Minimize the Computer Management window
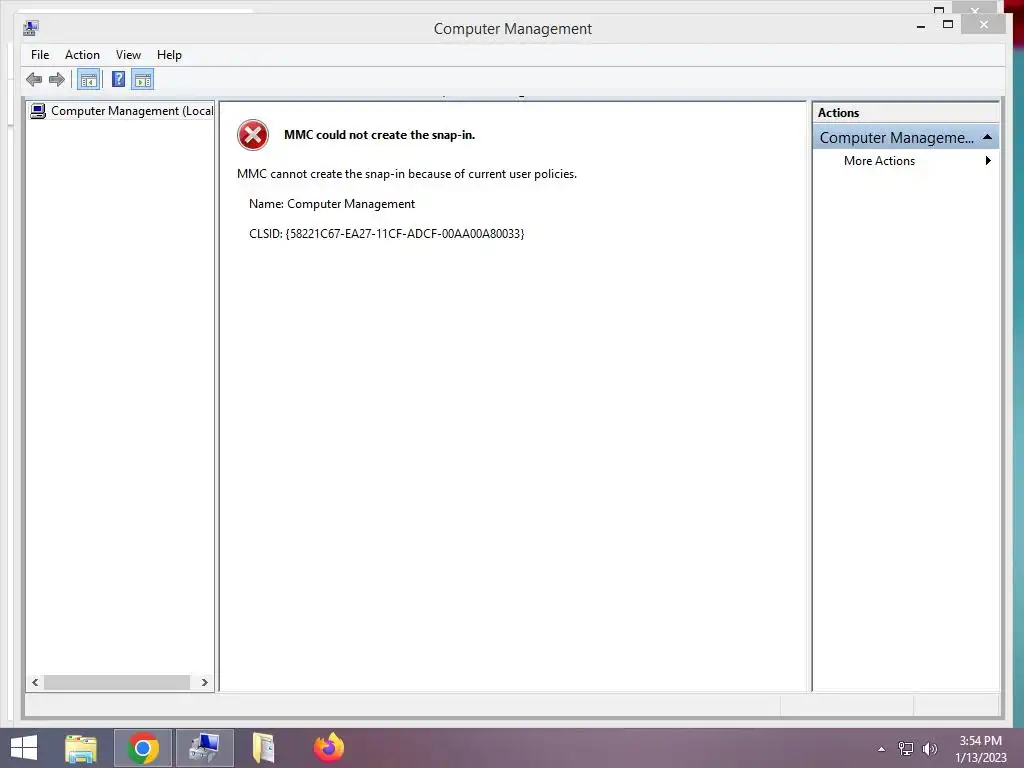This screenshot has height=768, width=1024. coord(921,26)
